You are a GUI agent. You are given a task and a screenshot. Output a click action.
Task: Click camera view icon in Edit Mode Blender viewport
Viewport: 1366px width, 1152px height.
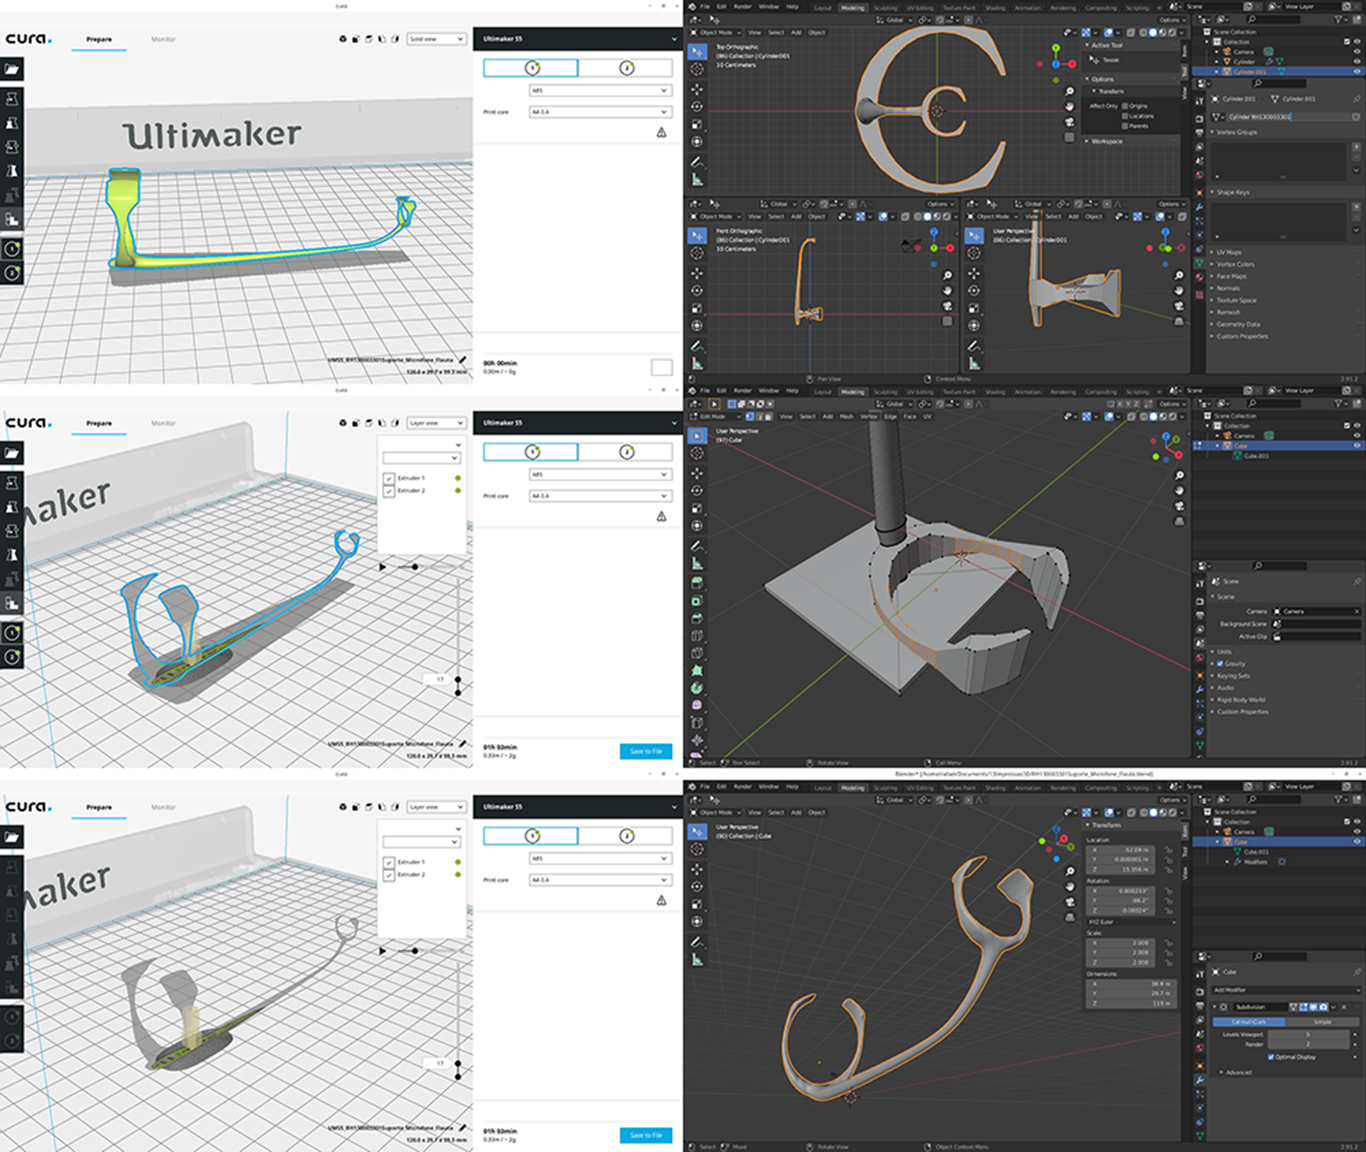pos(1179,506)
